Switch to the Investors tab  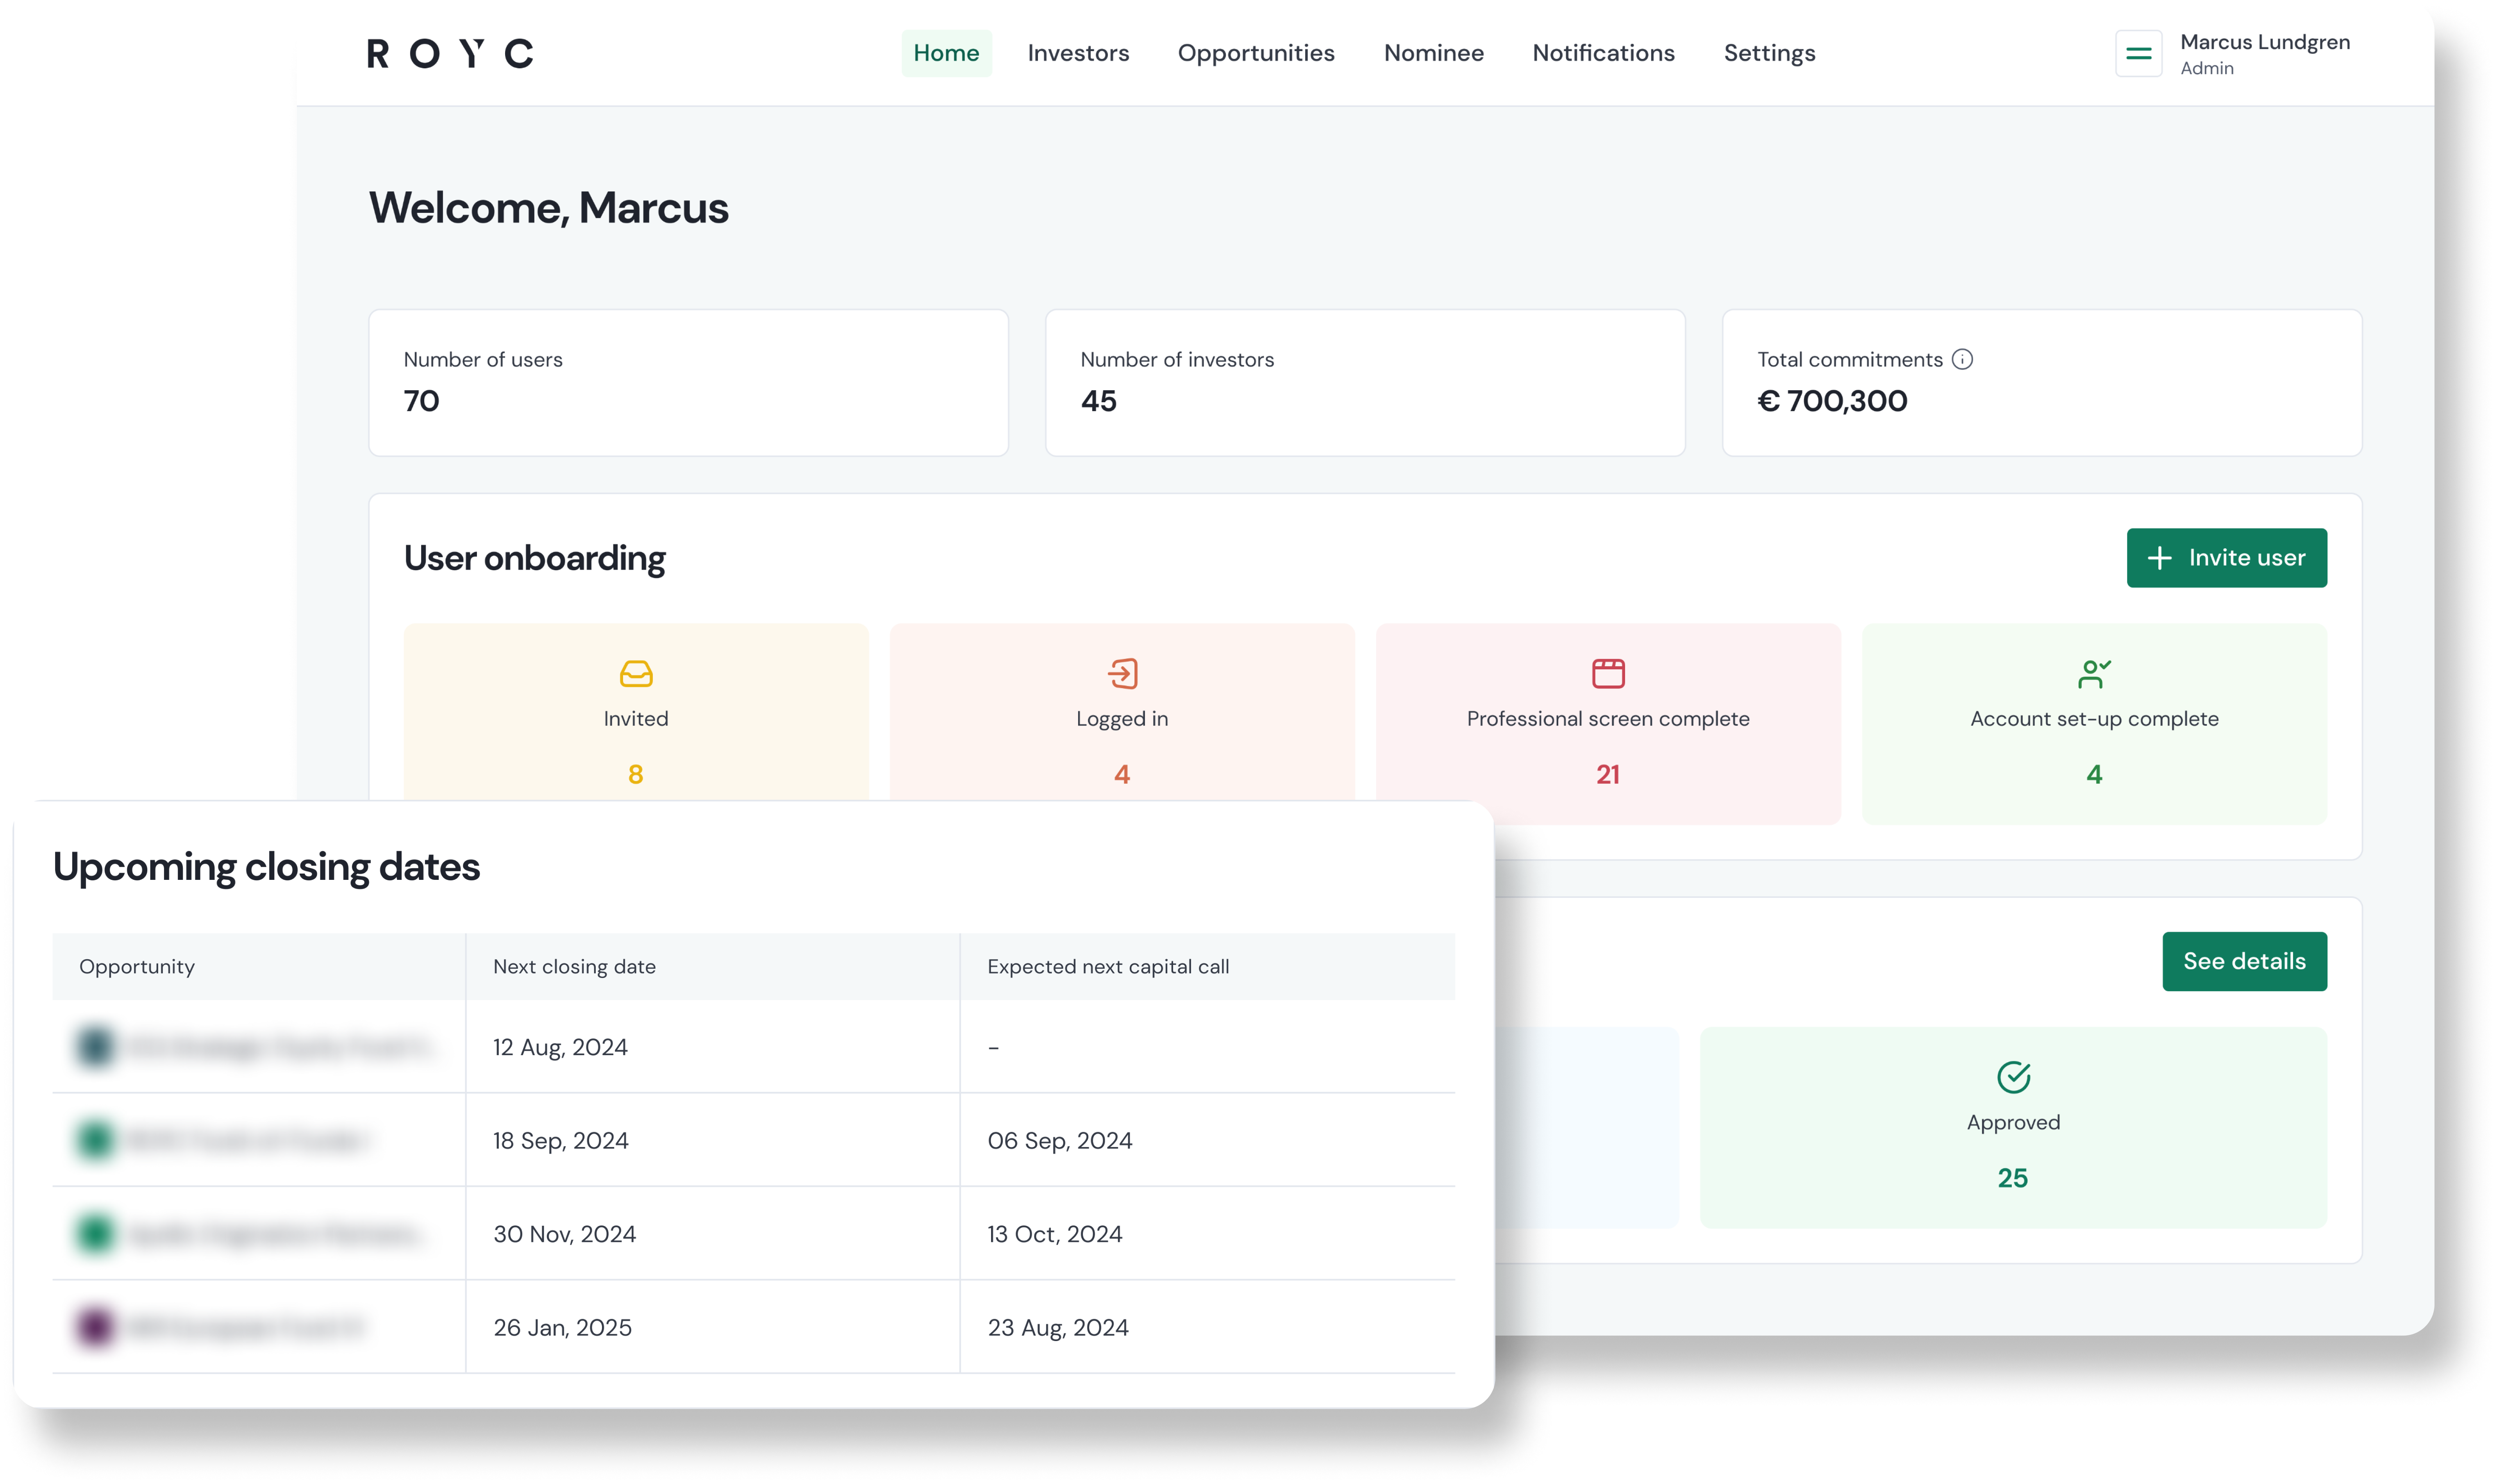1078,53
